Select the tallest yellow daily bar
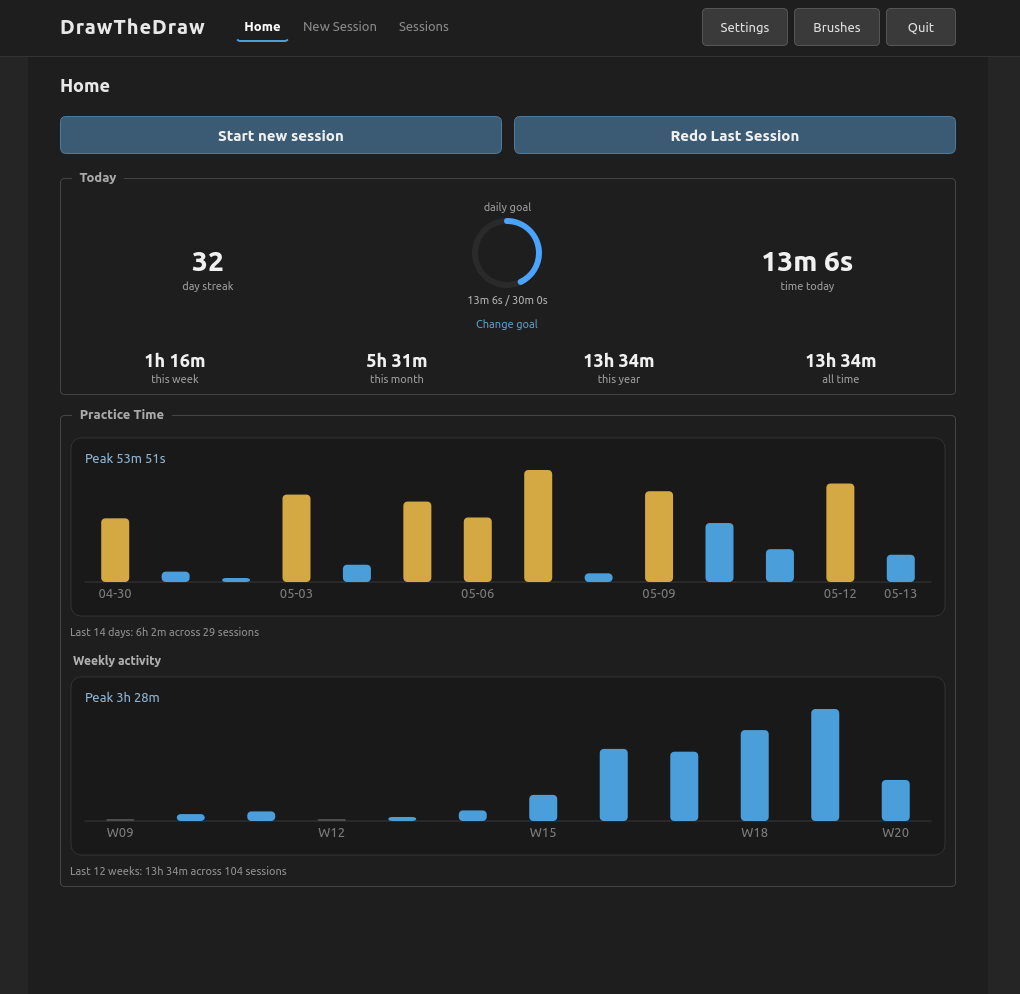The width and height of the screenshot is (1020, 994). pos(538,526)
